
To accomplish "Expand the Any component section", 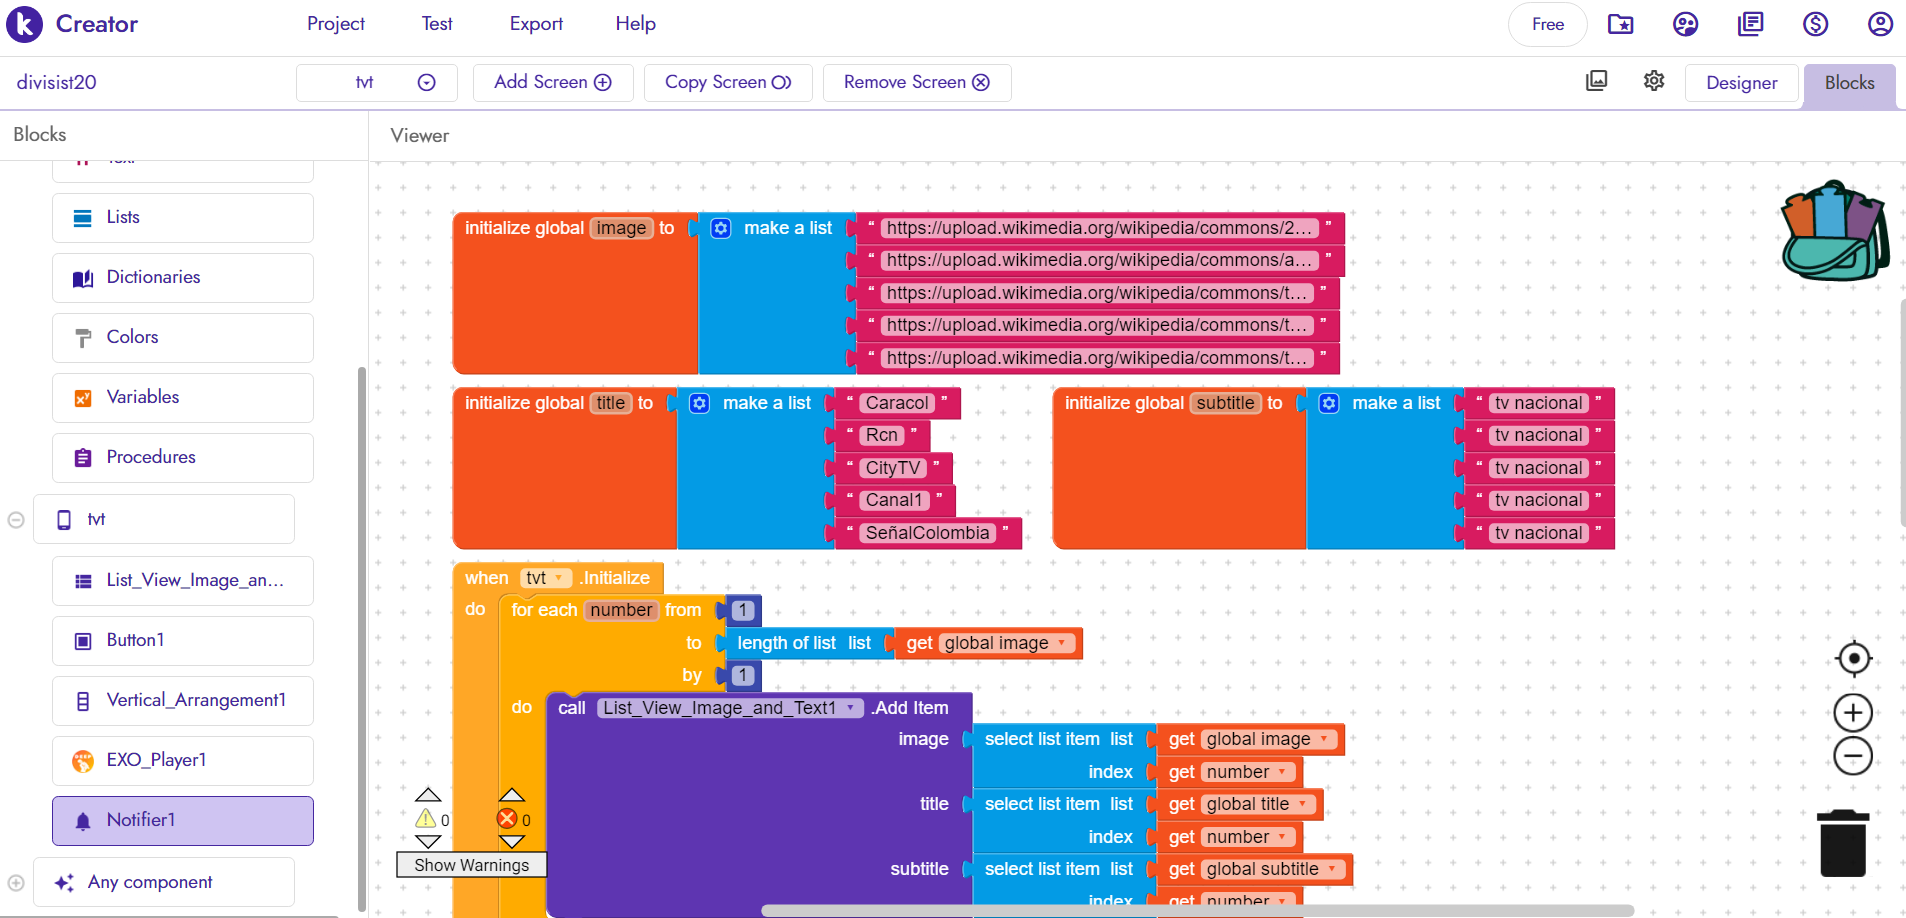I will pyautogui.click(x=16, y=883).
